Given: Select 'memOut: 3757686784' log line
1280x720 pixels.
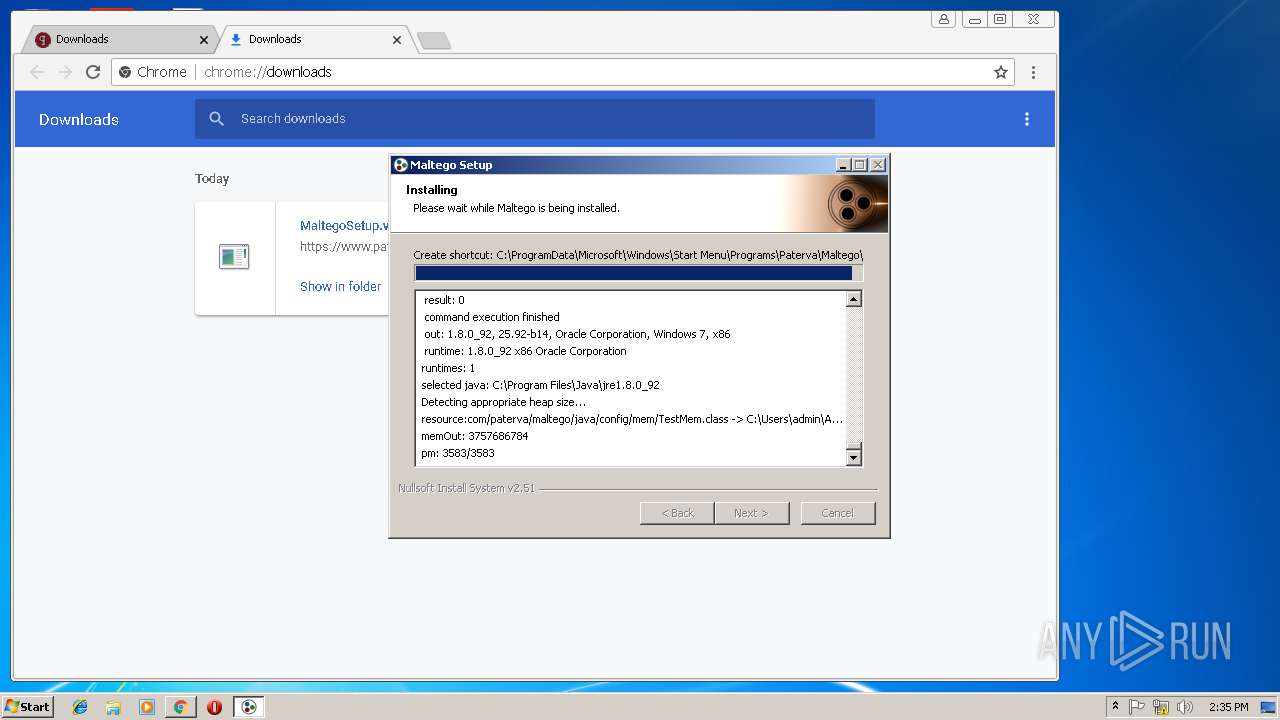Looking at the screenshot, I should coord(474,436).
